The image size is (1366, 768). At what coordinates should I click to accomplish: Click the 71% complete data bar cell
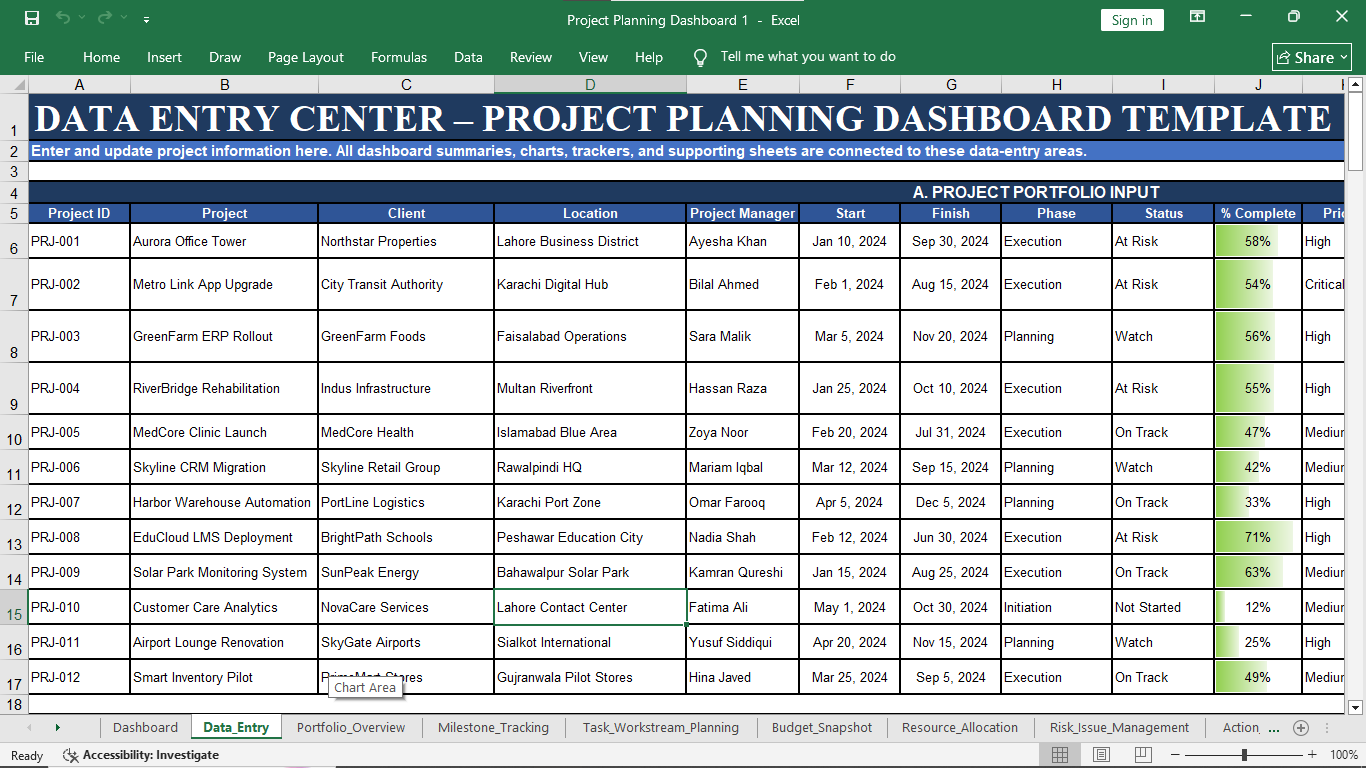click(x=1258, y=537)
